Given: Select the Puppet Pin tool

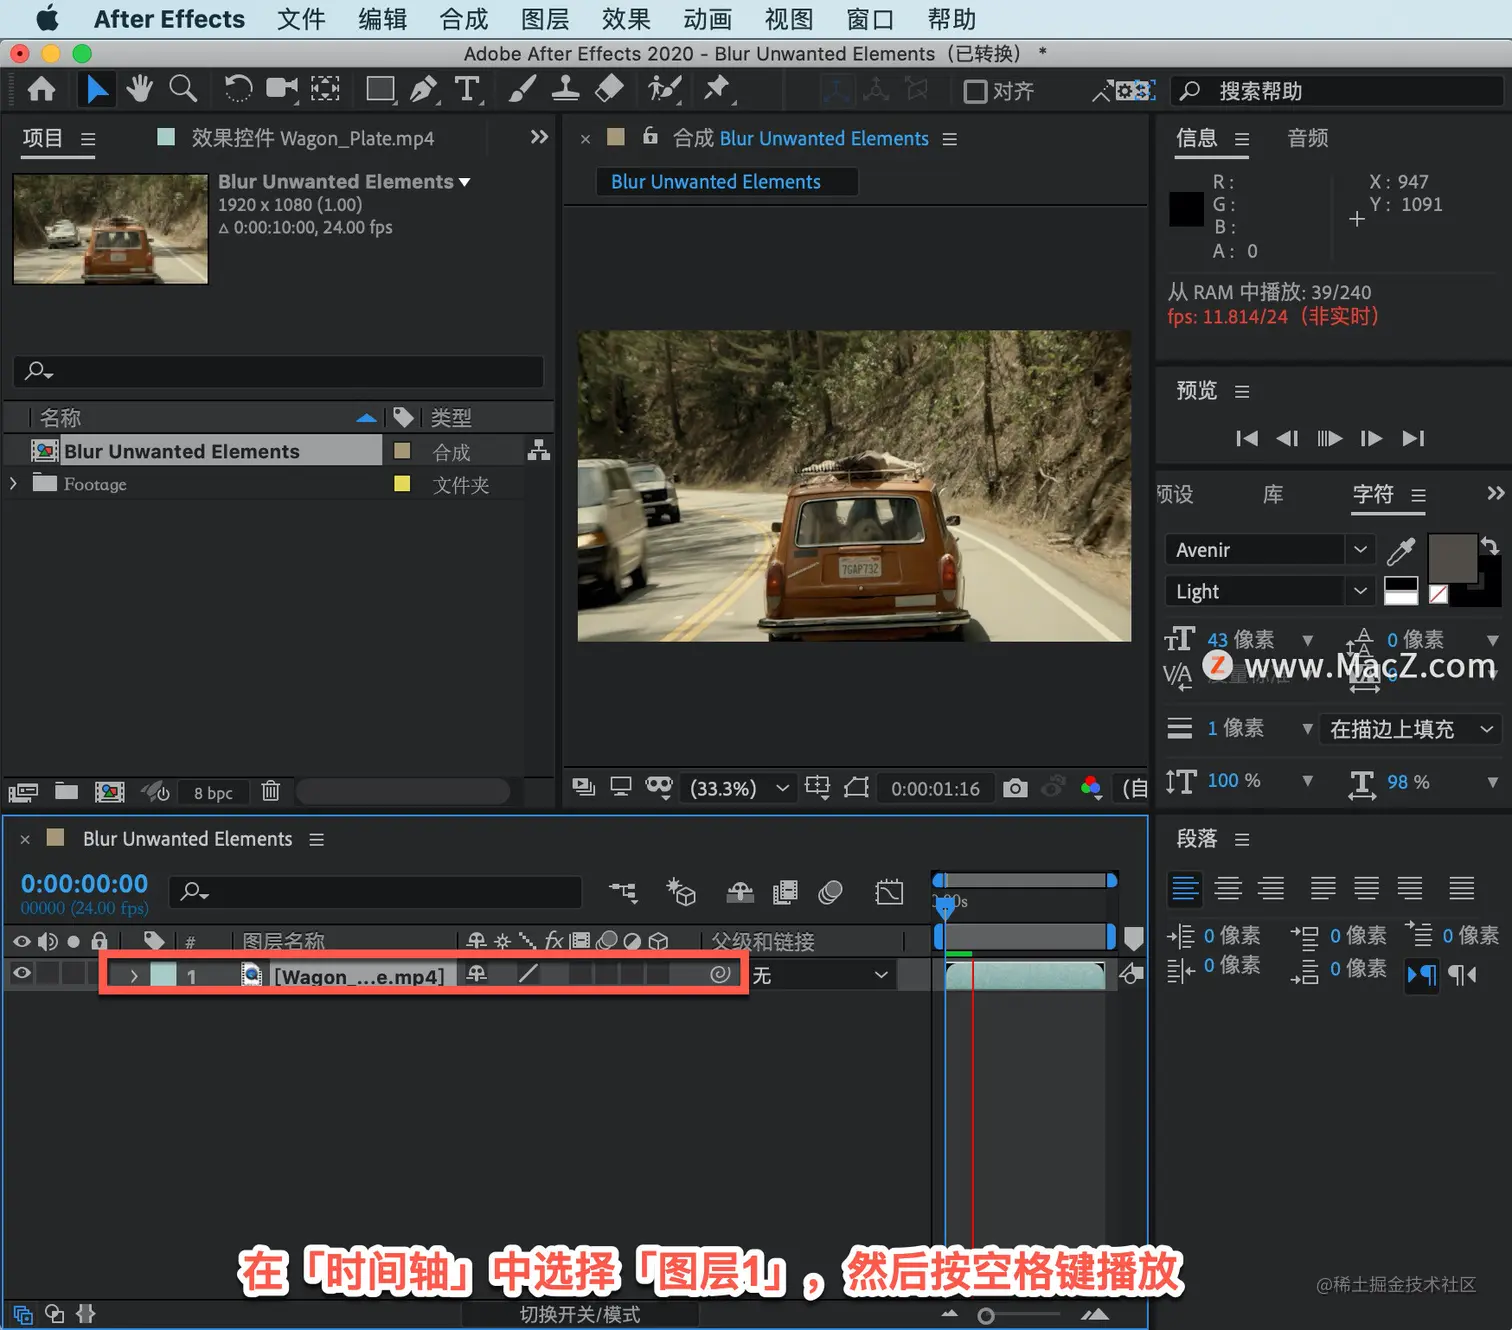Looking at the screenshot, I should coord(717,89).
